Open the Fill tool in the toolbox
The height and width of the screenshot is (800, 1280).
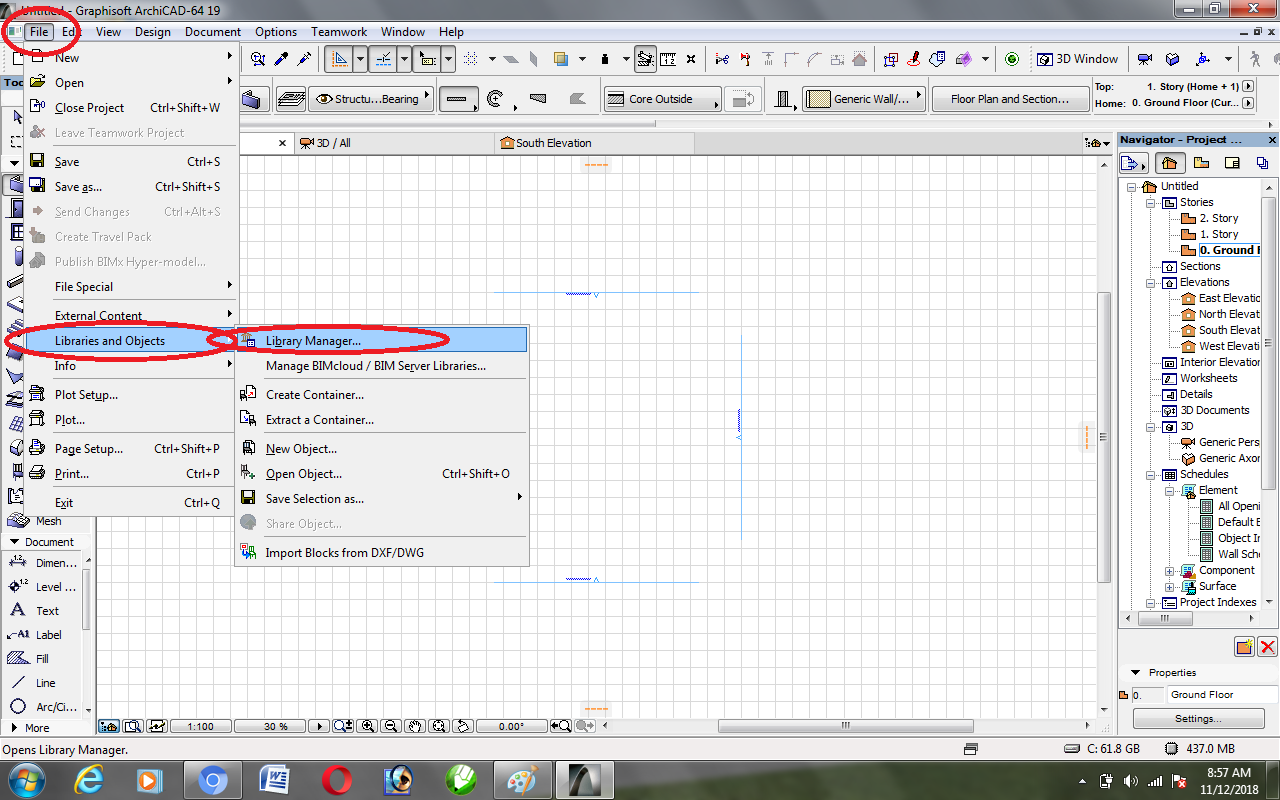[43, 658]
